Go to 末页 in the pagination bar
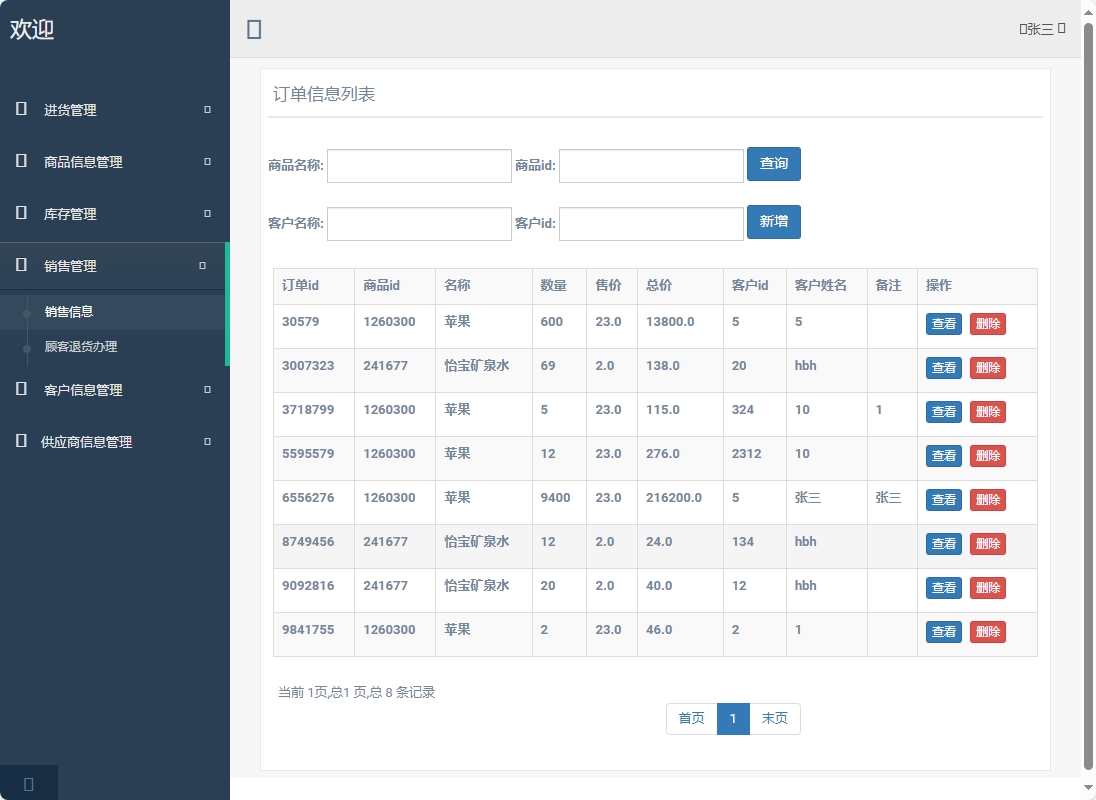 coord(775,718)
